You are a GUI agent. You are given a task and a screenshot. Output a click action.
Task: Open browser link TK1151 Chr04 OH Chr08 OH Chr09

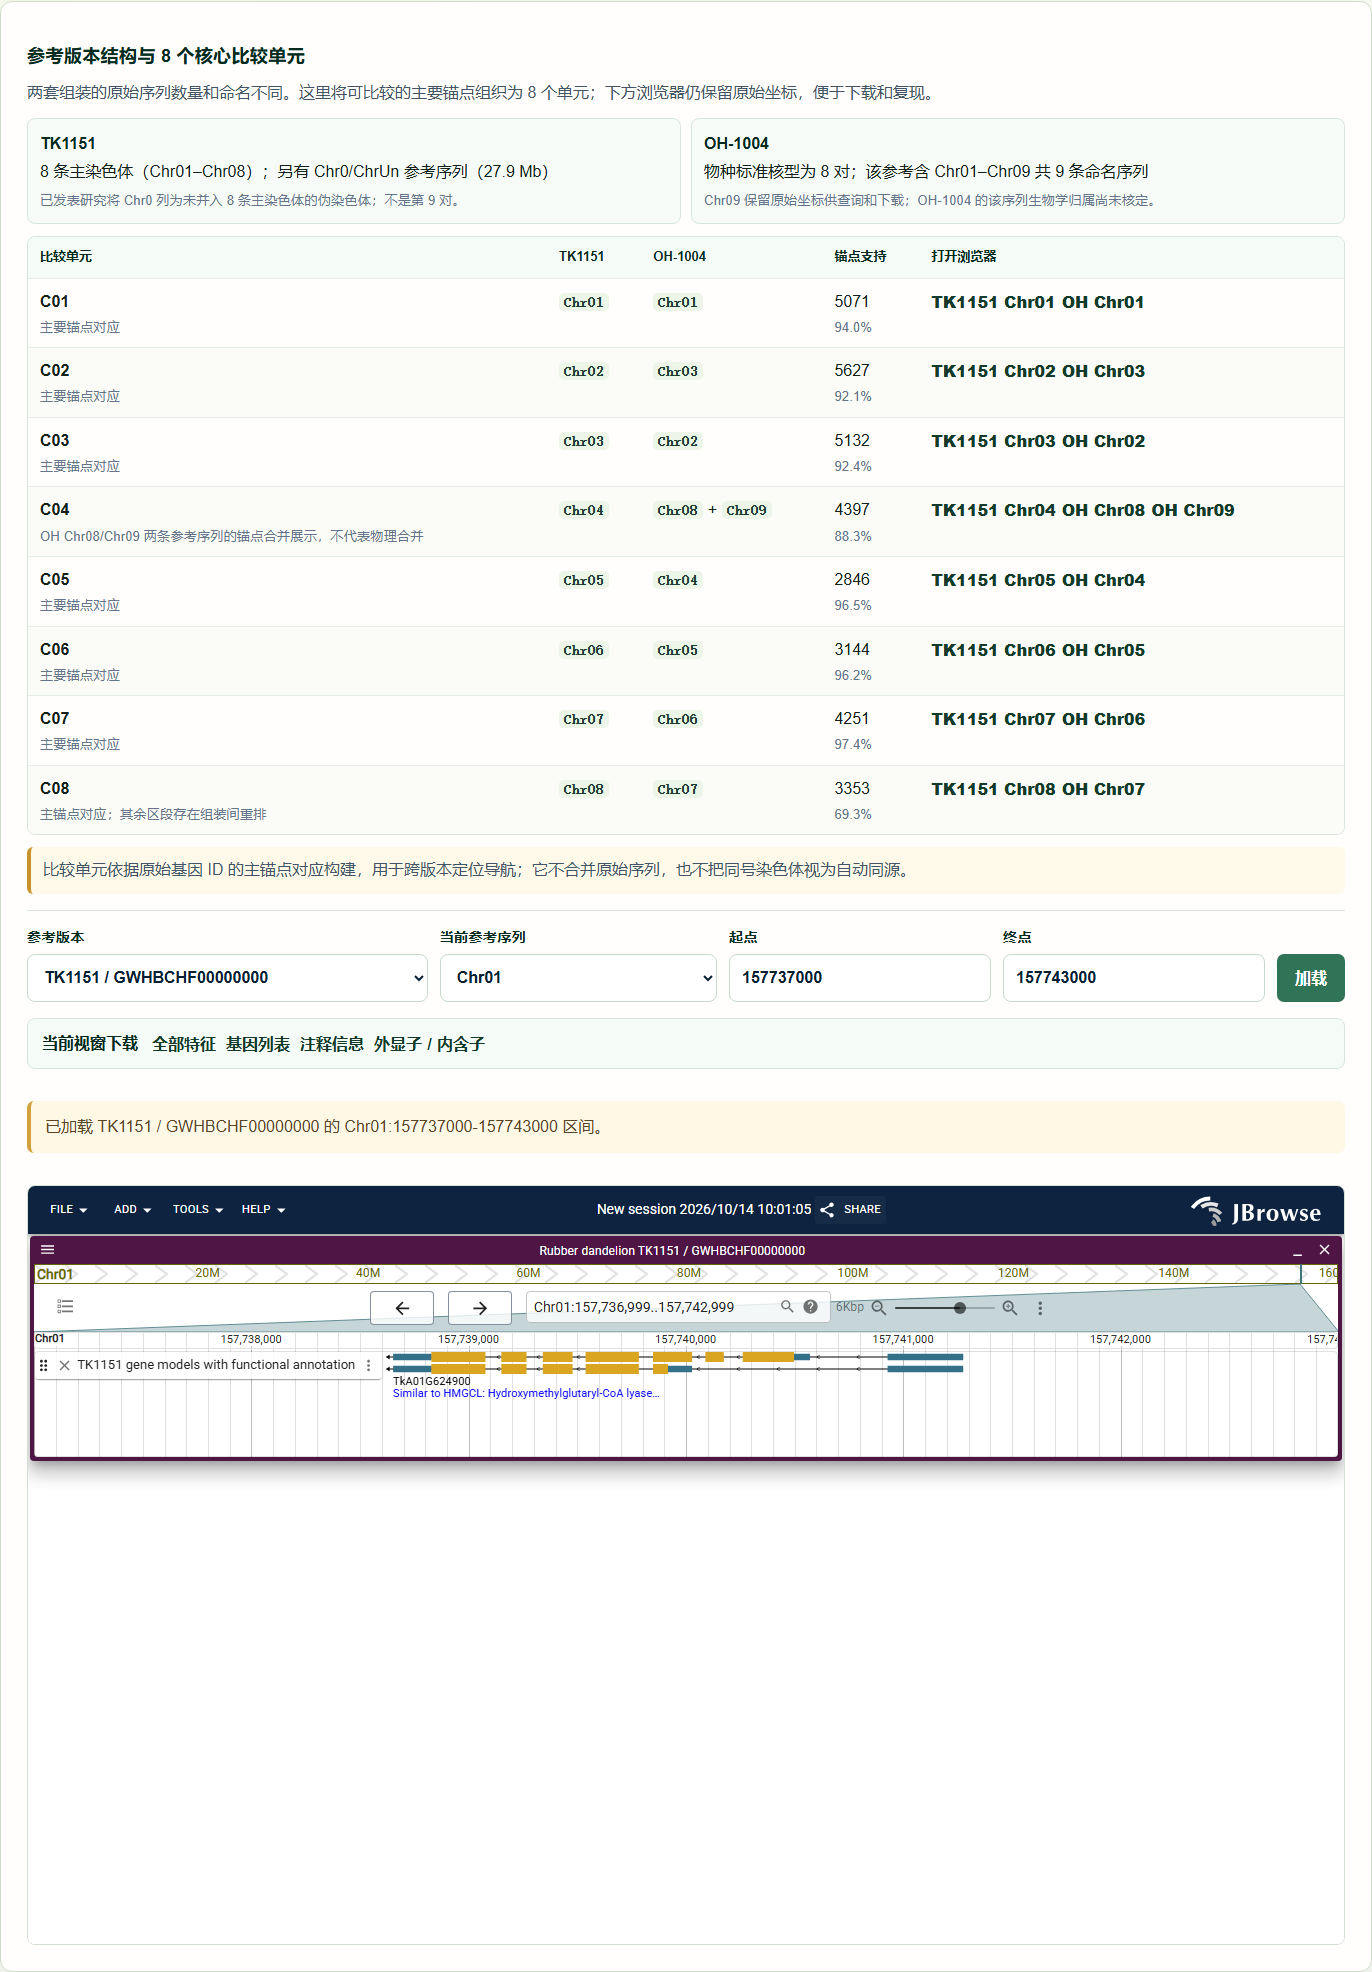point(1082,510)
